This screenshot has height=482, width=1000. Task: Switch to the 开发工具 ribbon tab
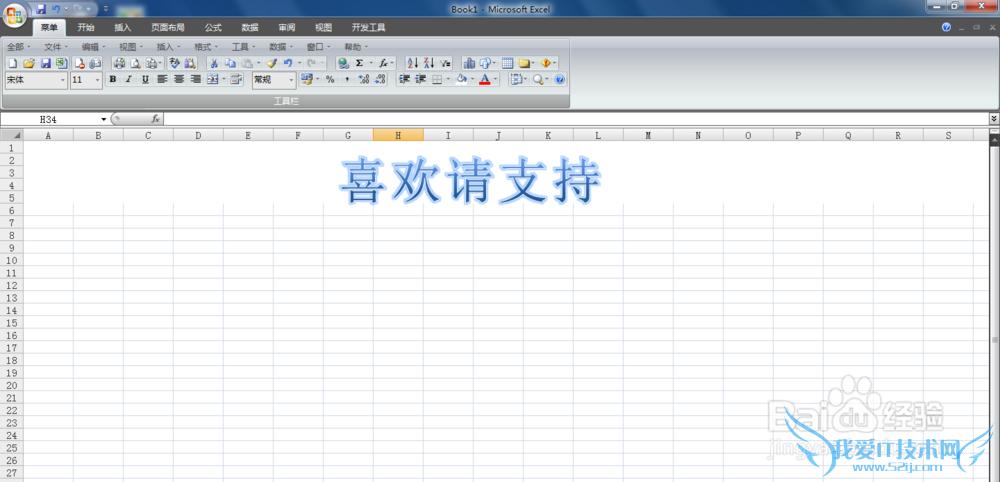(369, 27)
